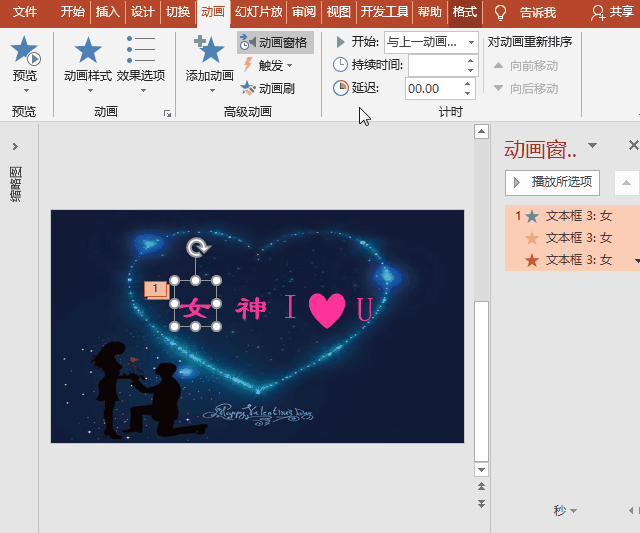The height and width of the screenshot is (533, 640).
Task: Switch to the Home (开始) tab
Action: [x=73, y=12]
